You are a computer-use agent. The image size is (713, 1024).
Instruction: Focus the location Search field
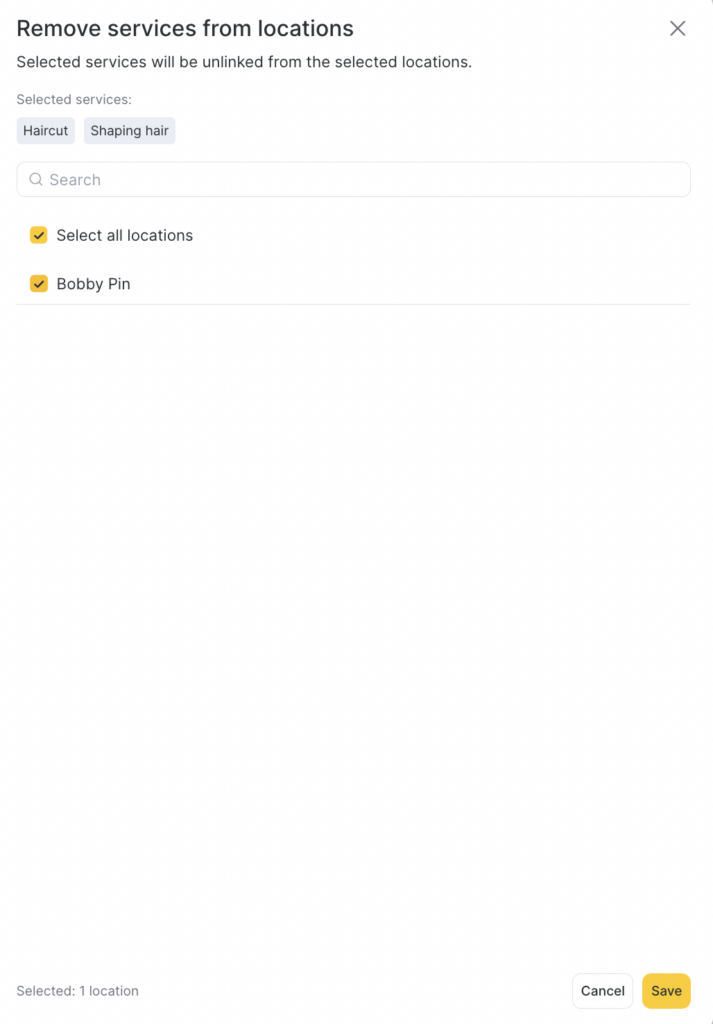pyautogui.click(x=353, y=180)
